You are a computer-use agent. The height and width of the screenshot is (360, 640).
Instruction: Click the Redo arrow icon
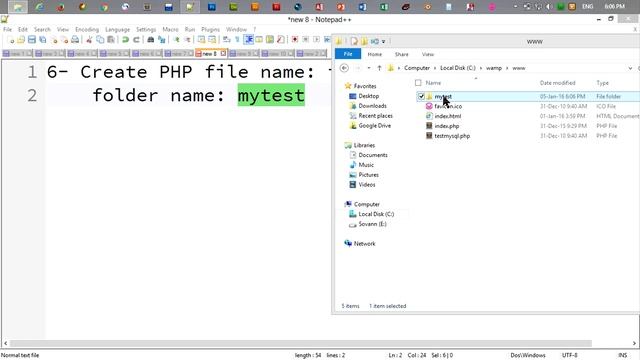coord(136,40)
